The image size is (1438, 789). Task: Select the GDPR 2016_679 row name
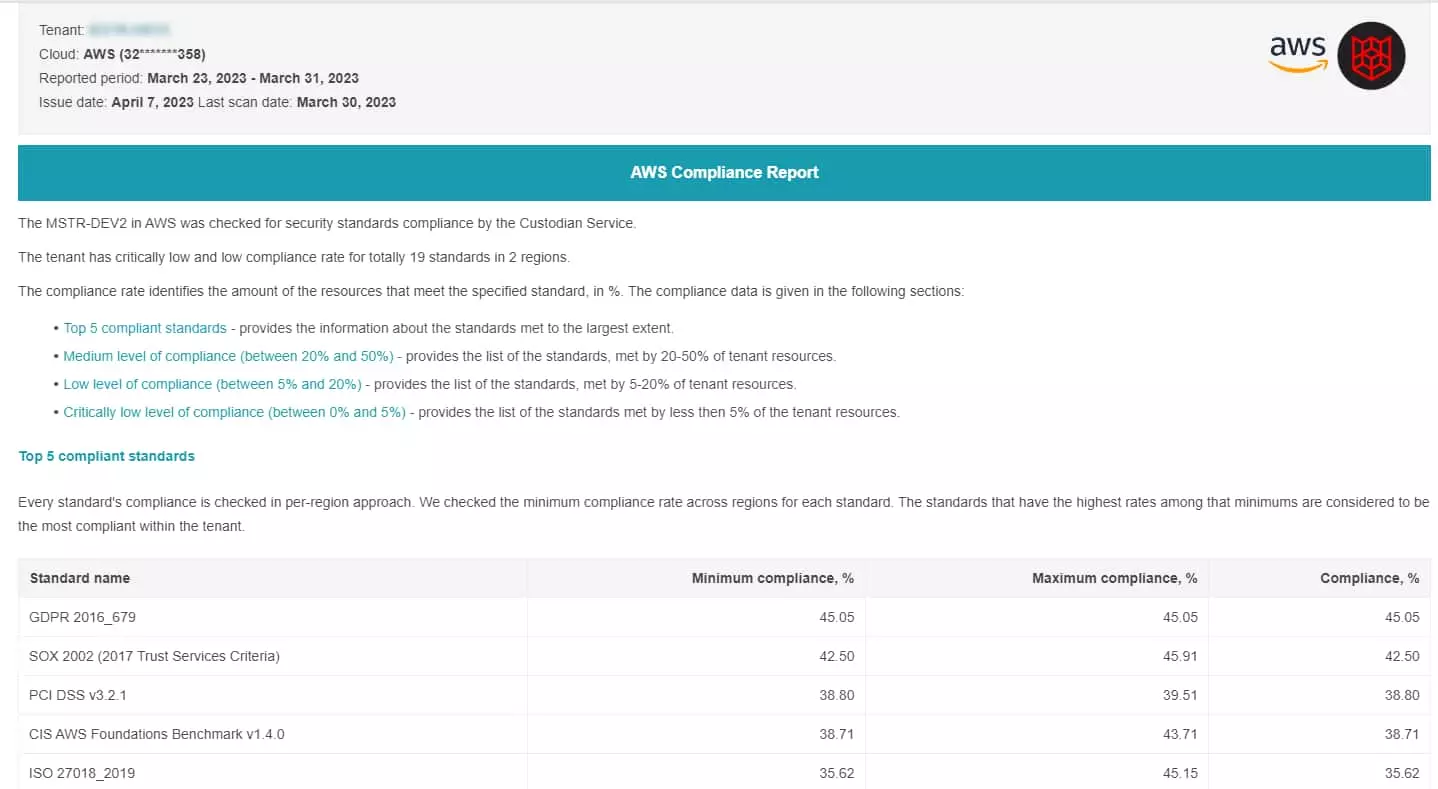click(x=83, y=617)
